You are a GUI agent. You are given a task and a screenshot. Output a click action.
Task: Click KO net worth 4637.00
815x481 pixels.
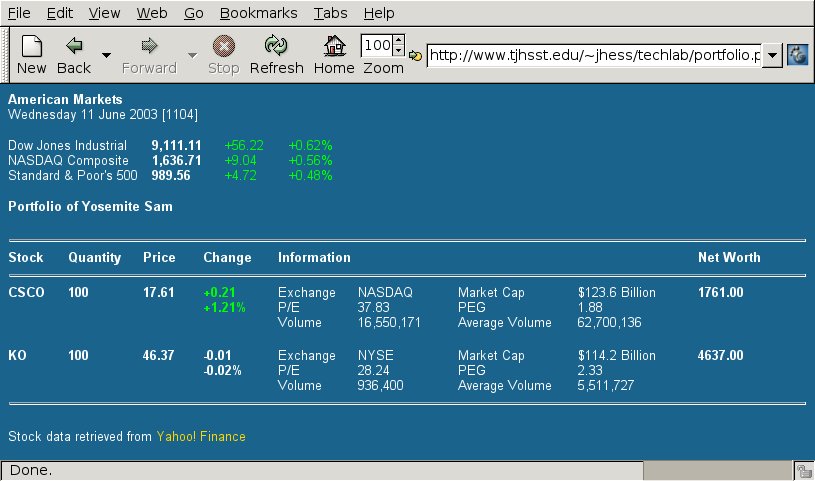click(x=720, y=355)
